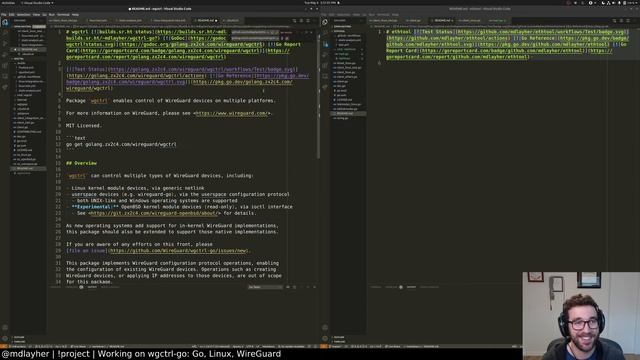Viewport: 640px width, 360px height.
Task: Open Selection menu in left wgctrl window
Action: [x=23, y=15]
